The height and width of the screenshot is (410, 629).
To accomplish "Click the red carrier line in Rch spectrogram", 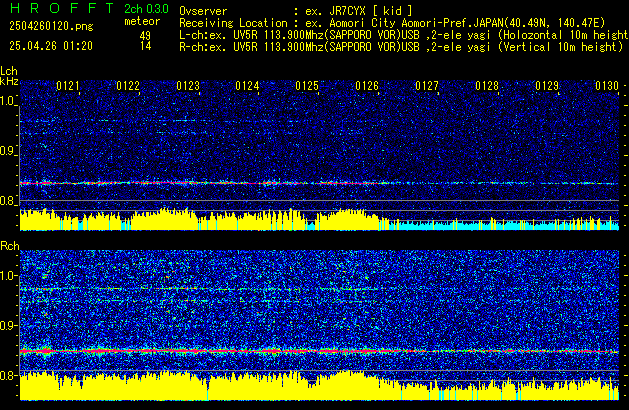I will tap(320, 351).
